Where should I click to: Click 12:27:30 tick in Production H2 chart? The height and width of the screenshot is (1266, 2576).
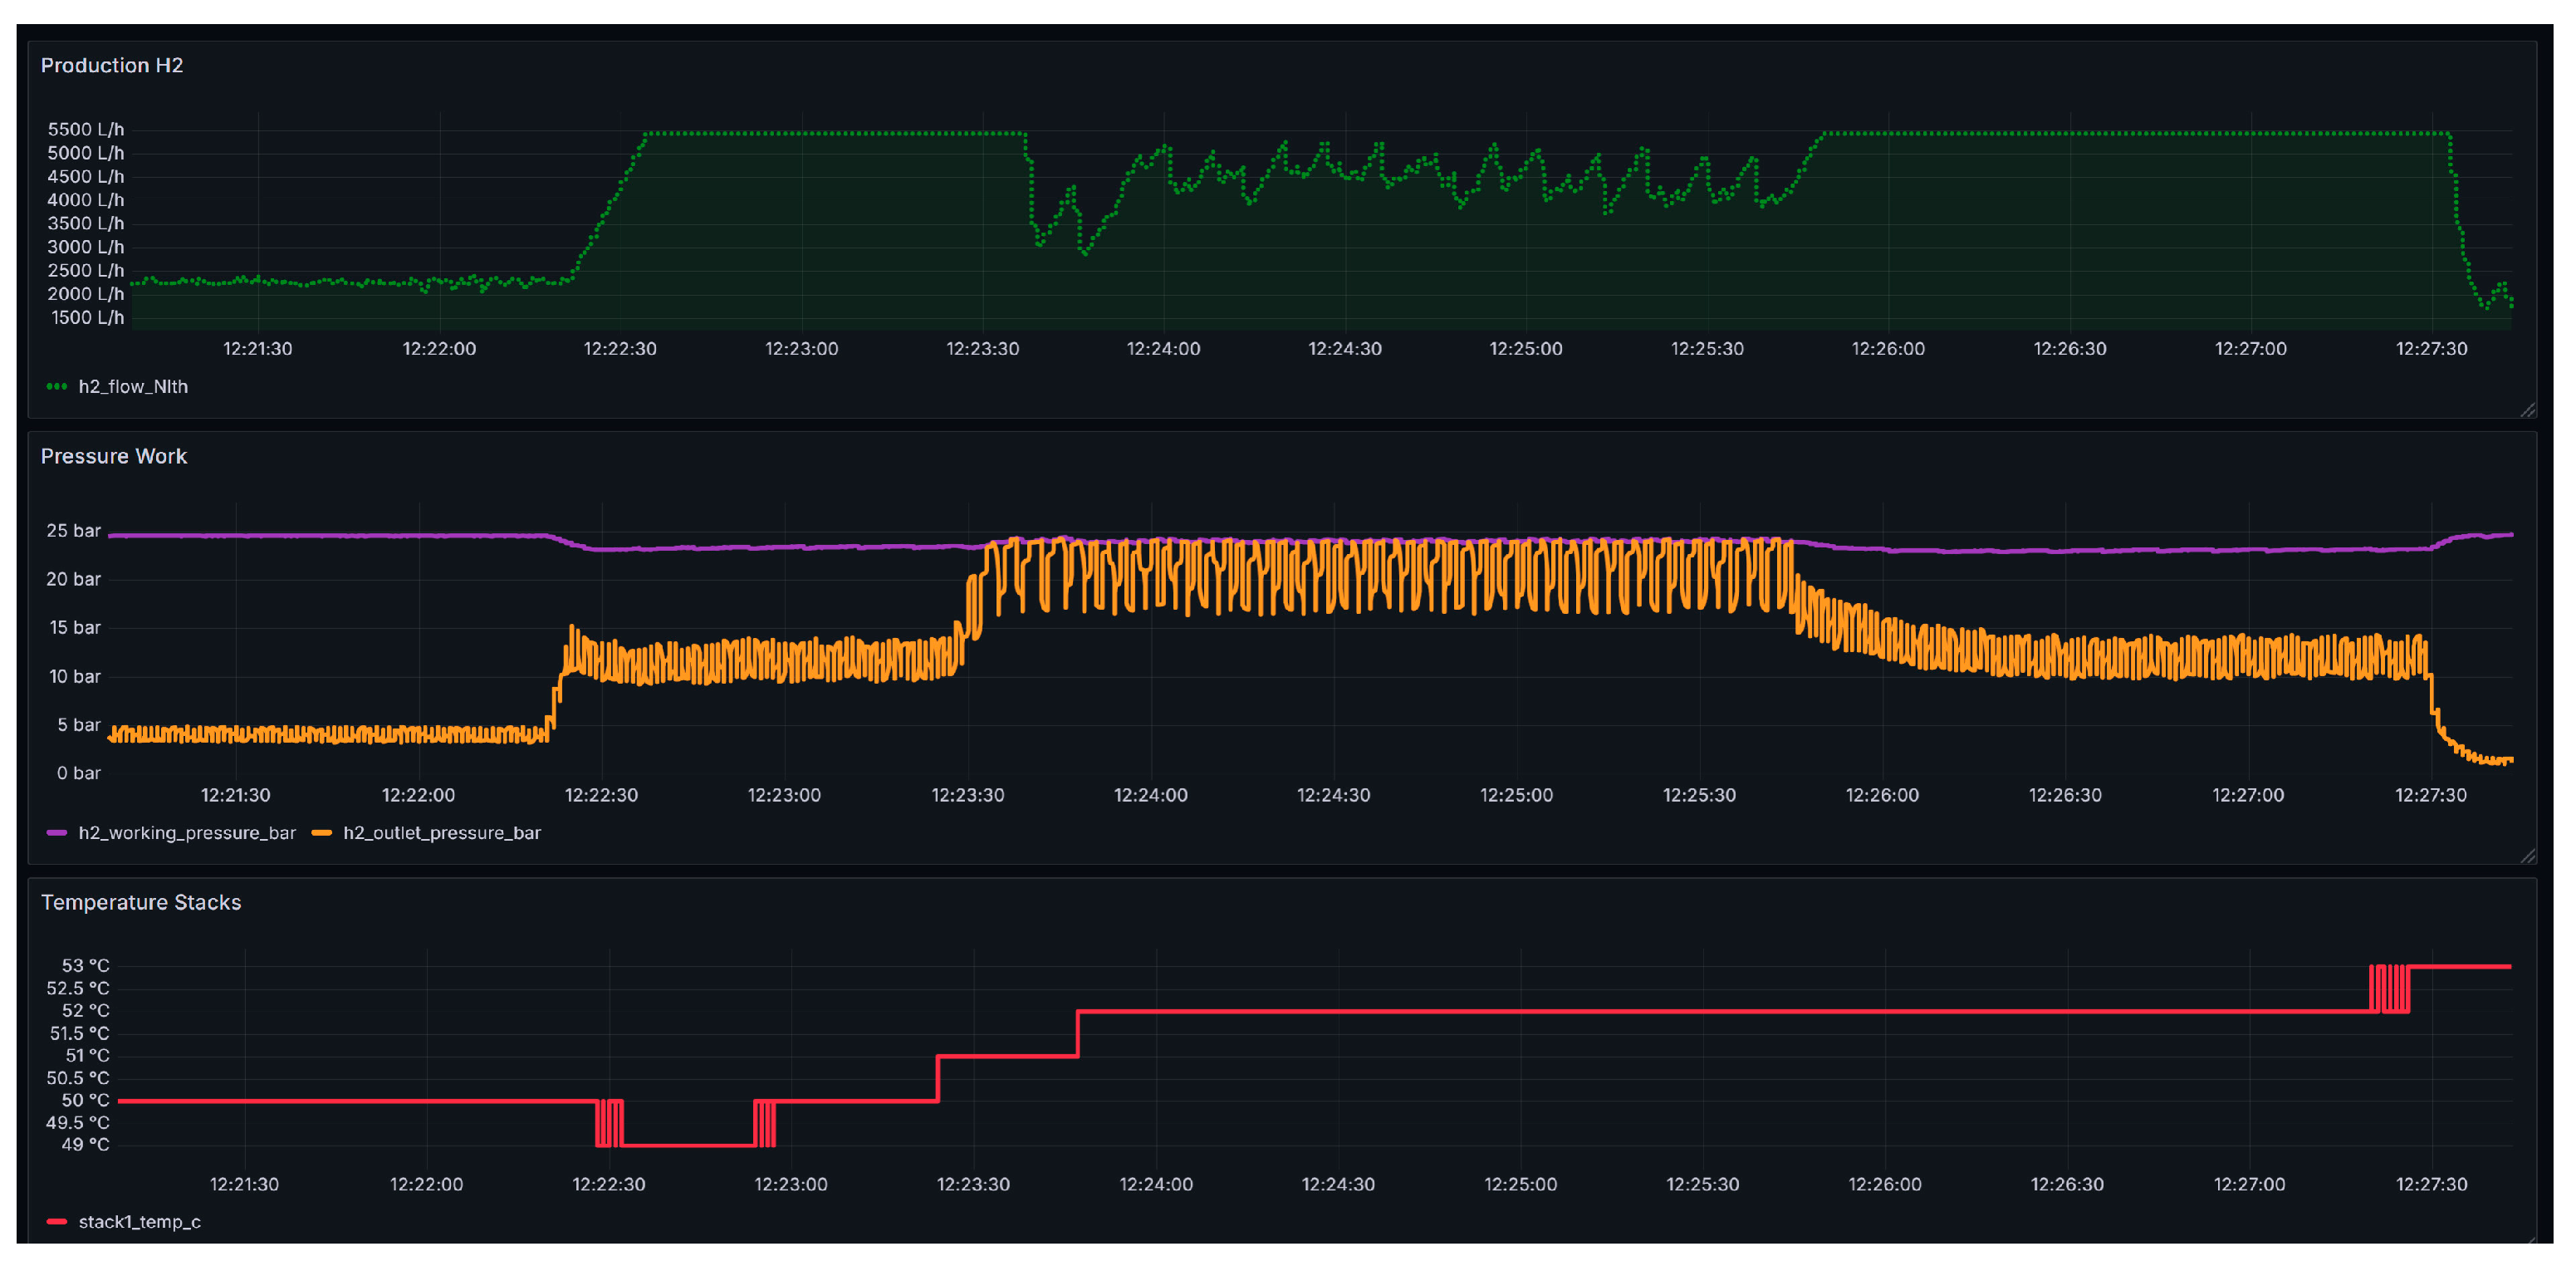2432,349
